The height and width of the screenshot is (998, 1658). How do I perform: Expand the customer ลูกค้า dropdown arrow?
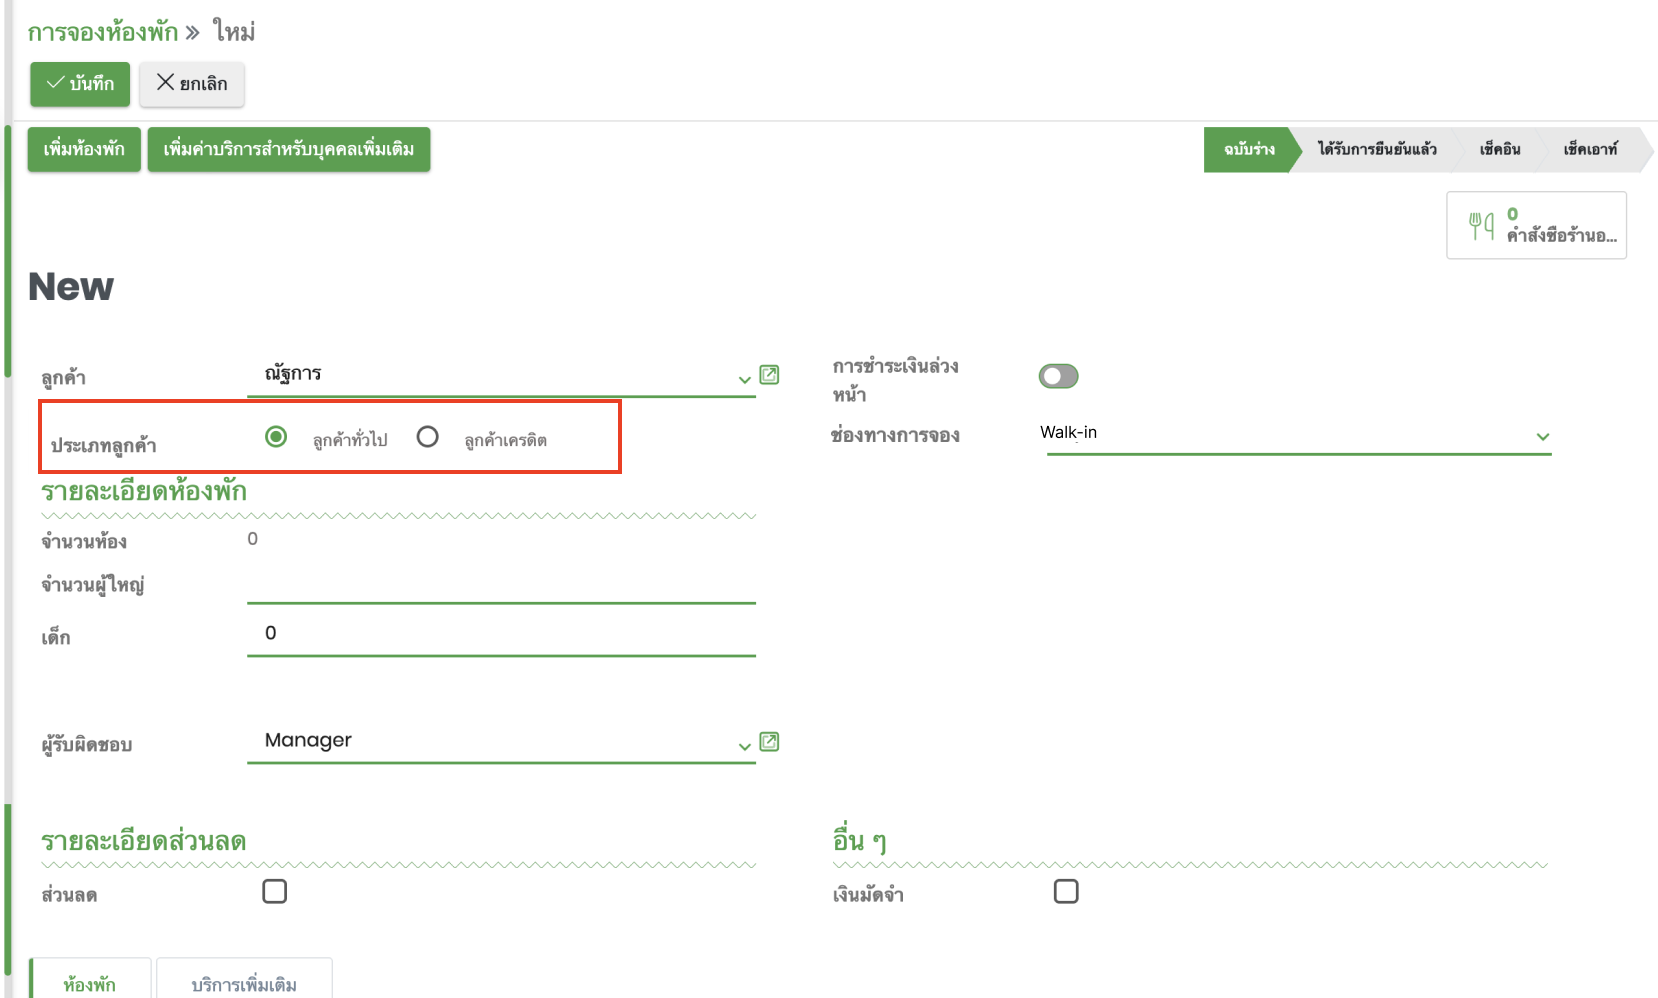tap(744, 379)
